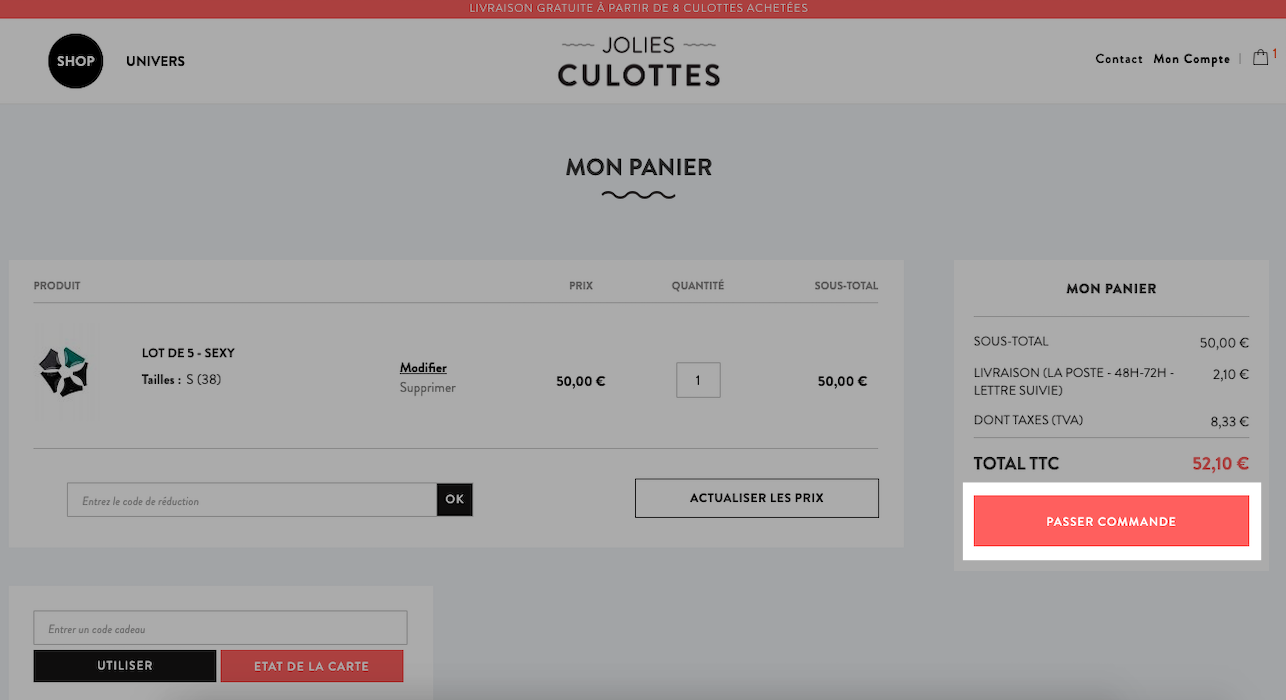This screenshot has width=1286, height=700.
Task: Apply the discount code with OK
Action: click(x=455, y=500)
